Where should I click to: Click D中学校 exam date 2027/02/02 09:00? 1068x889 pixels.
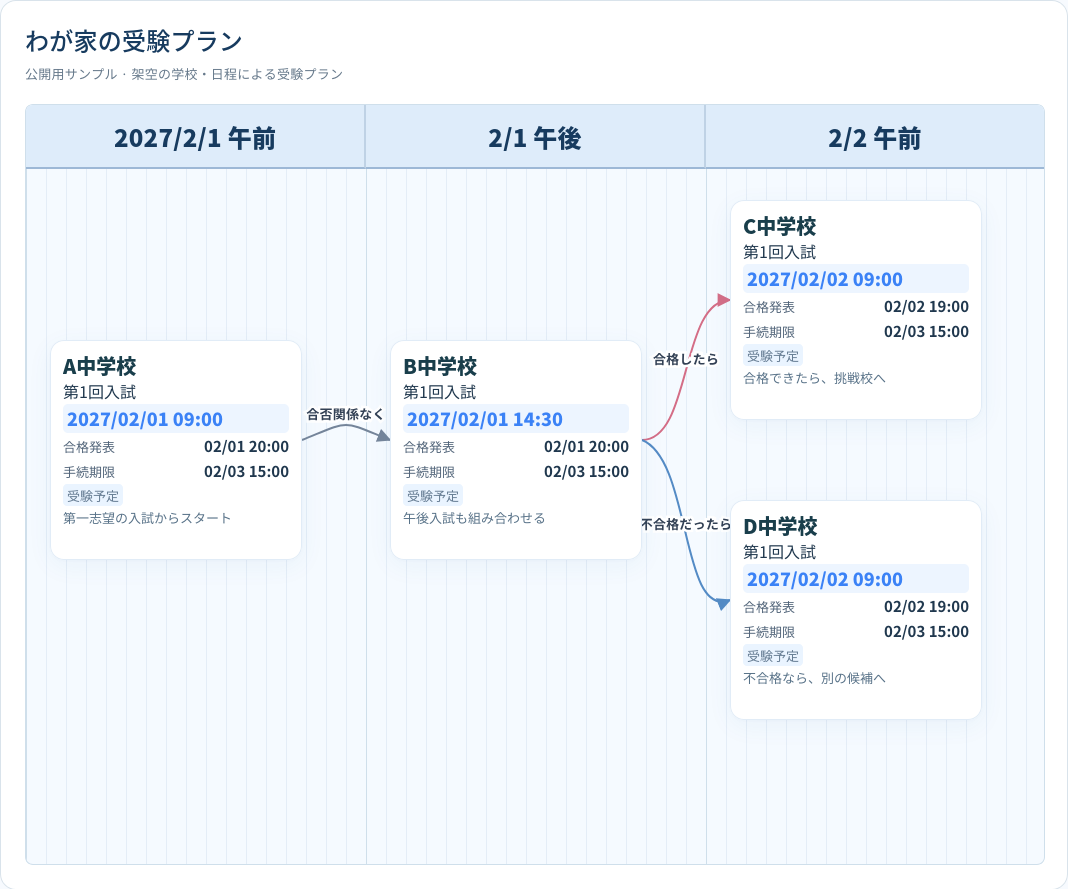pyautogui.click(x=855, y=579)
